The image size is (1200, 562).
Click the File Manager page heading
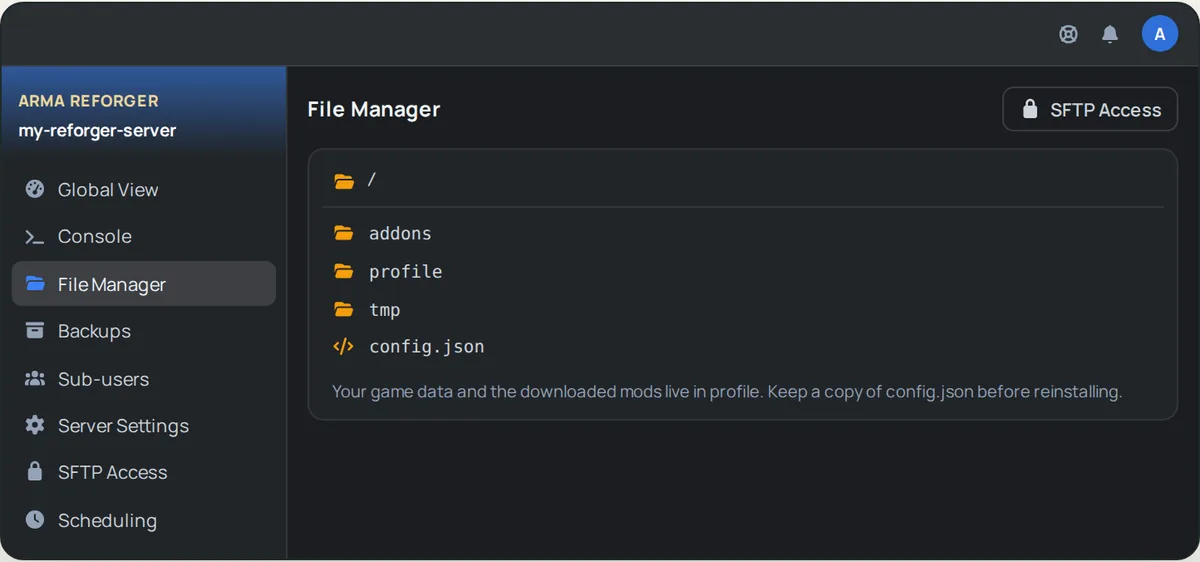(x=374, y=109)
